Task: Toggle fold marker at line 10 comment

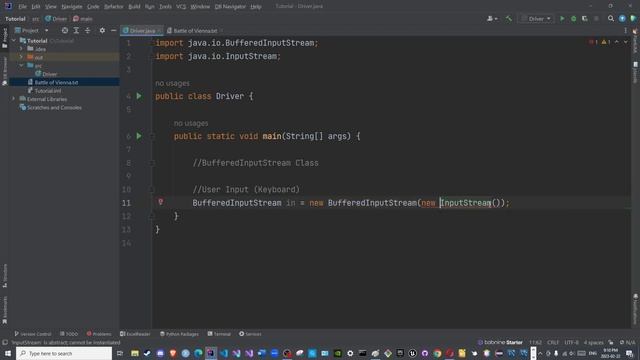Action: (151, 189)
